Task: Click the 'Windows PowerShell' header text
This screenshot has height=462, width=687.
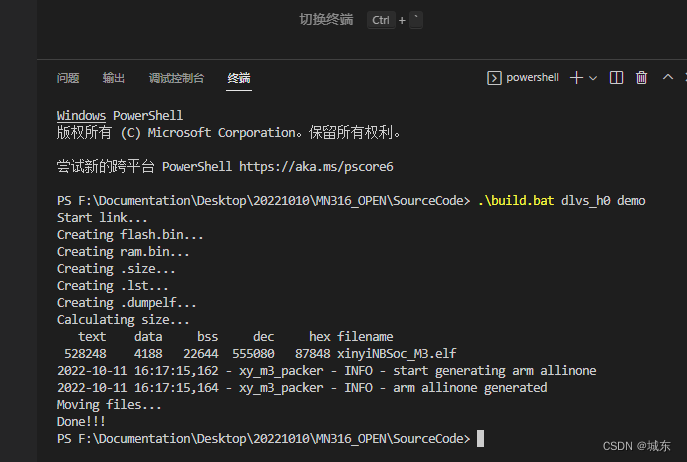Action: point(120,116)
